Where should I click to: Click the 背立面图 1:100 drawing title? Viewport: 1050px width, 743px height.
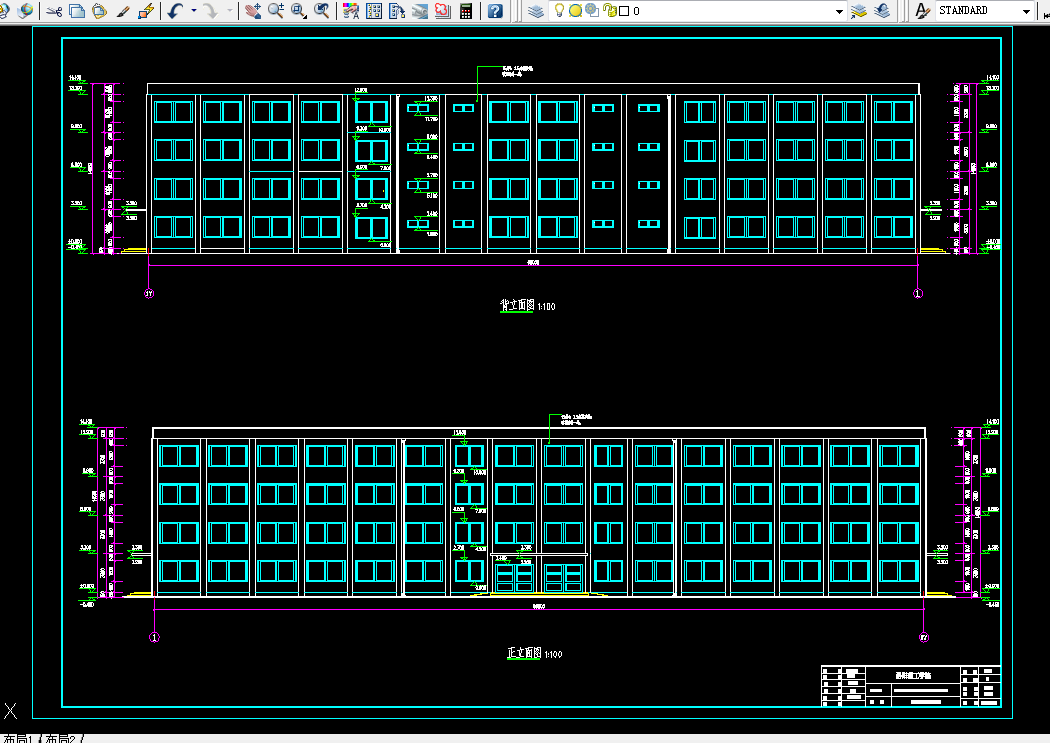pos(528,306)
